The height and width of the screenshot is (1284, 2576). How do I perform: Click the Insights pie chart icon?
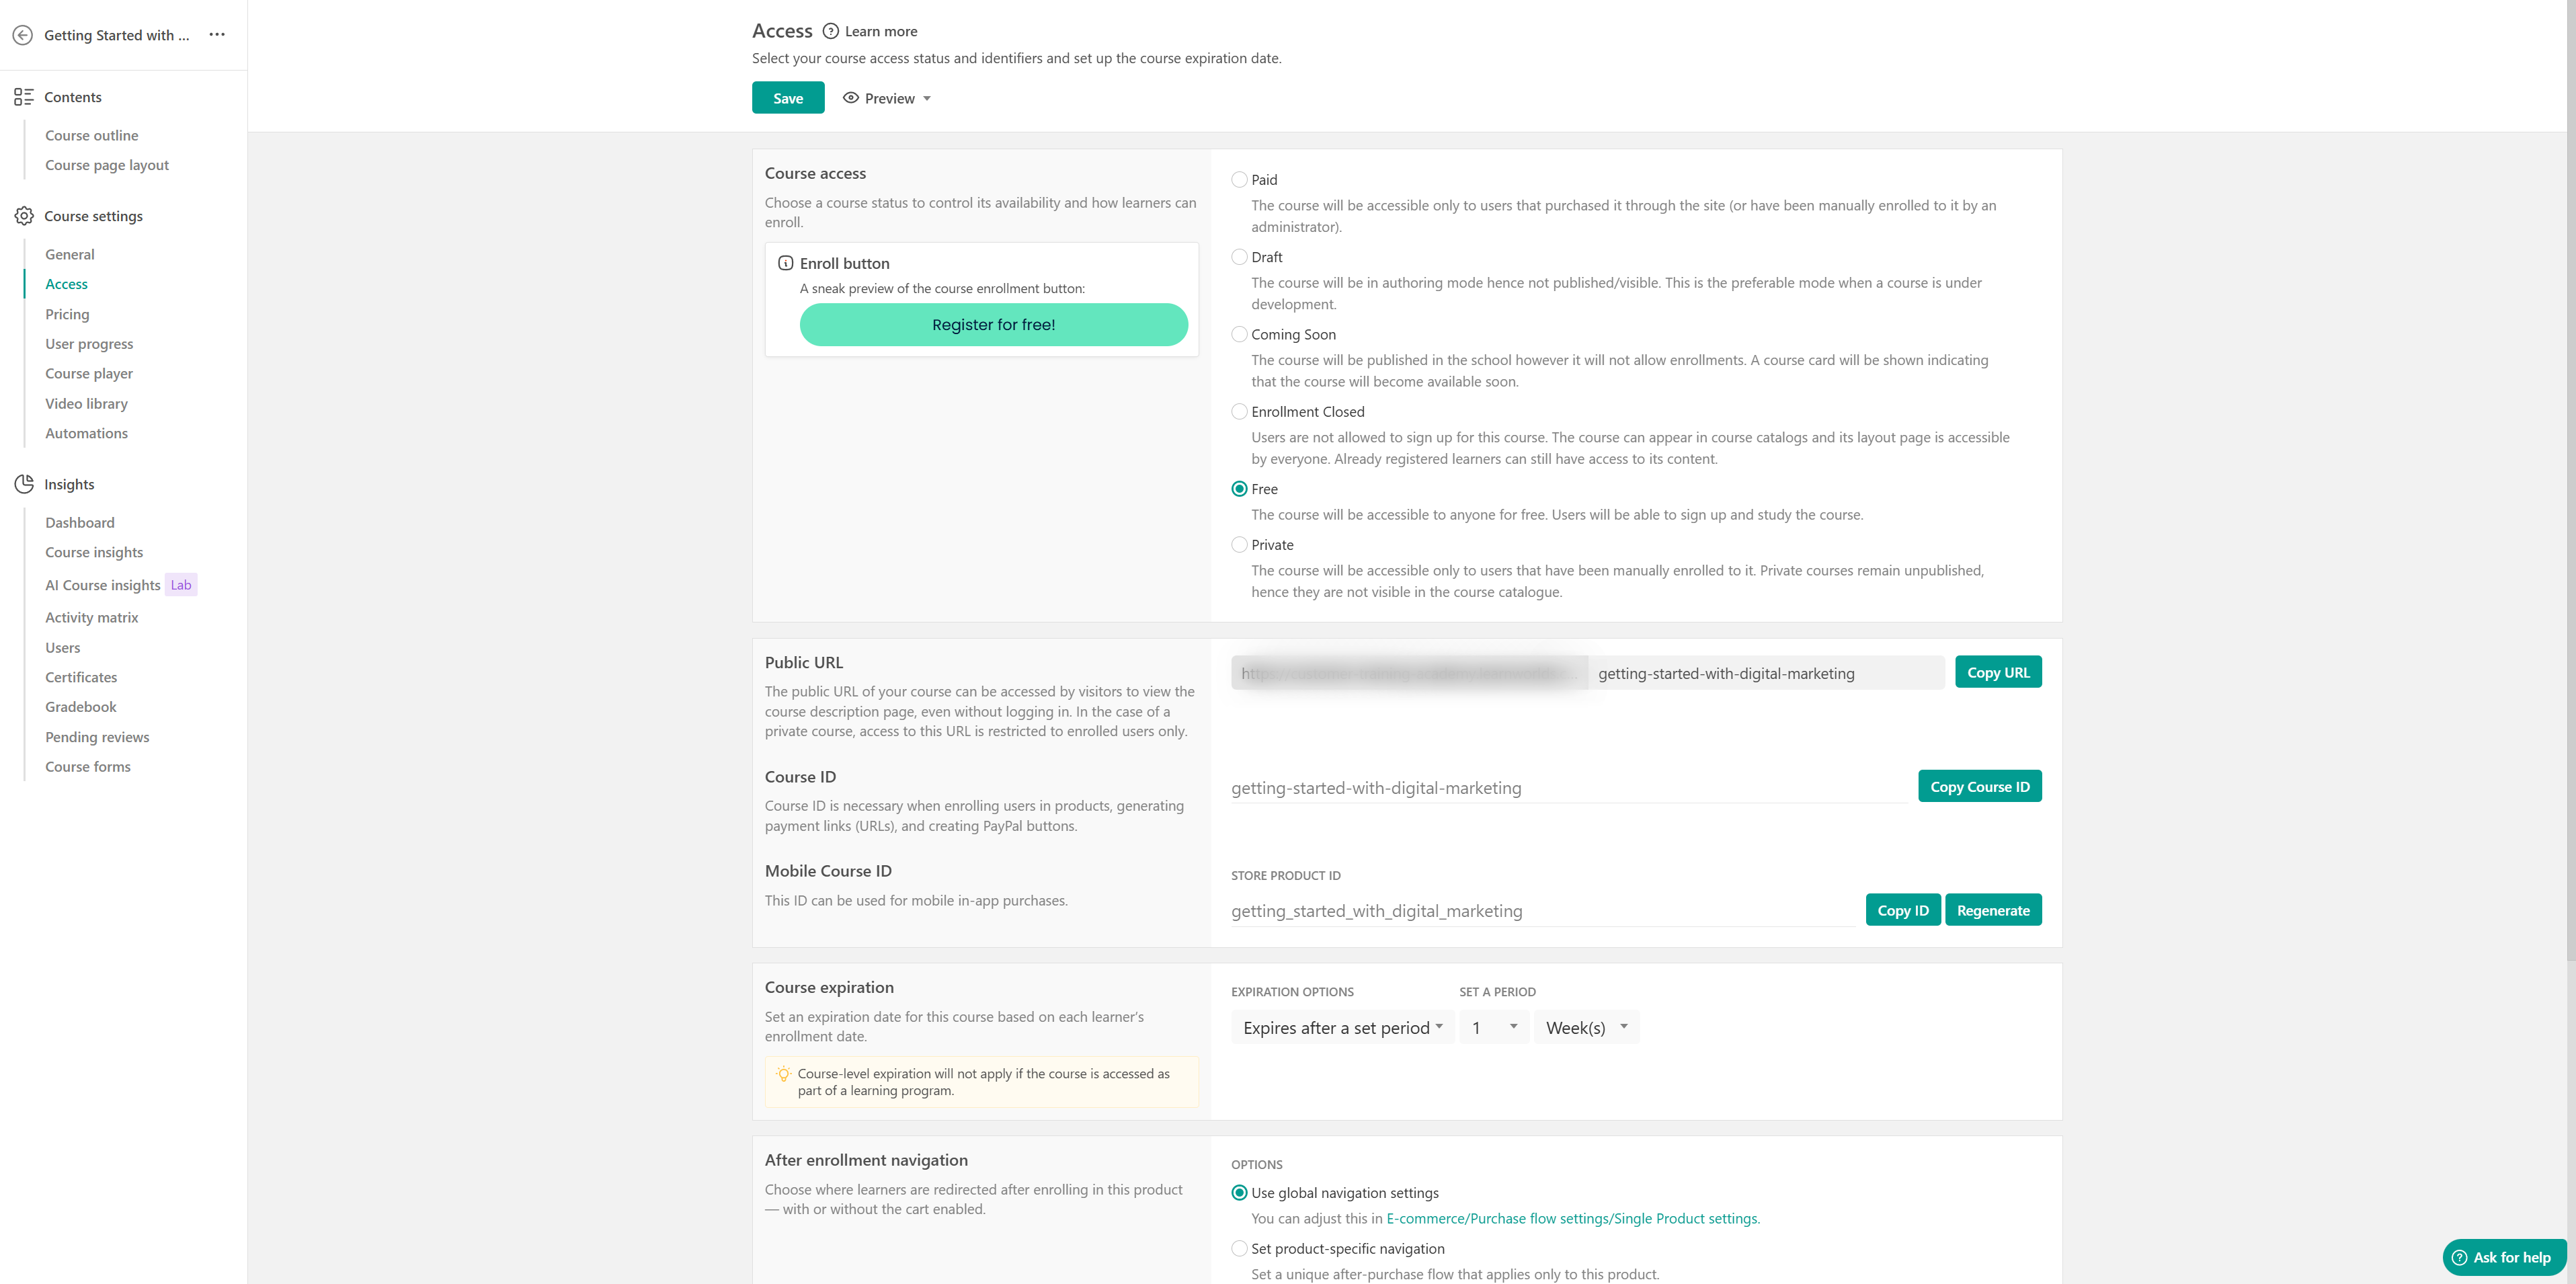[x=24, y=484]
